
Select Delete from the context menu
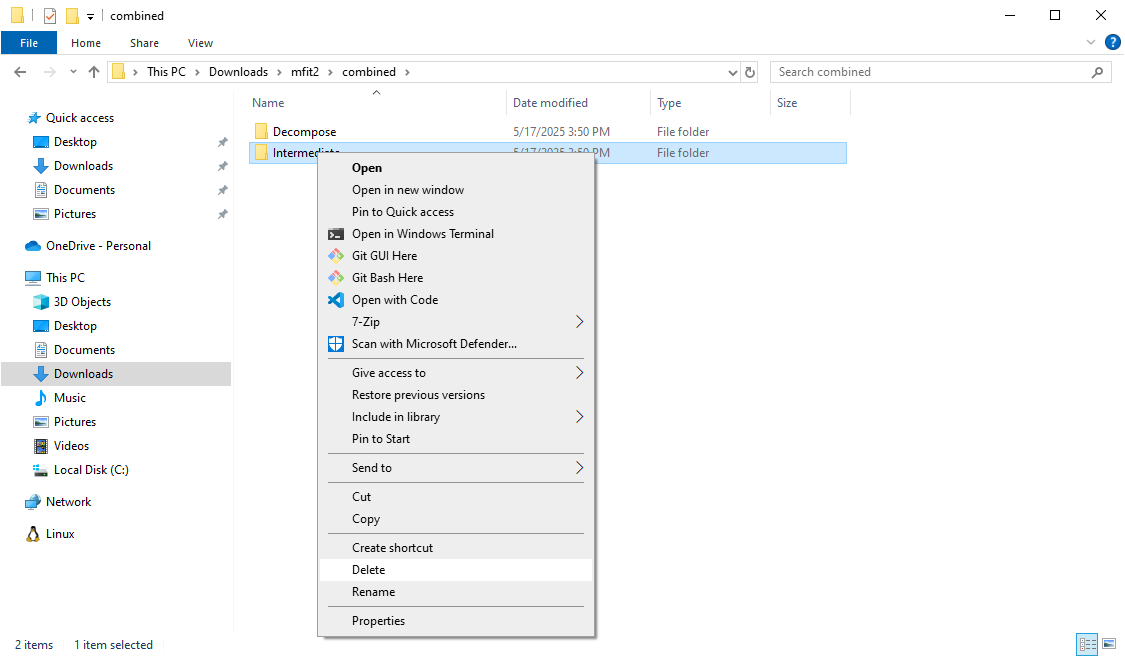pyautogui.click(x=369, y=569)
